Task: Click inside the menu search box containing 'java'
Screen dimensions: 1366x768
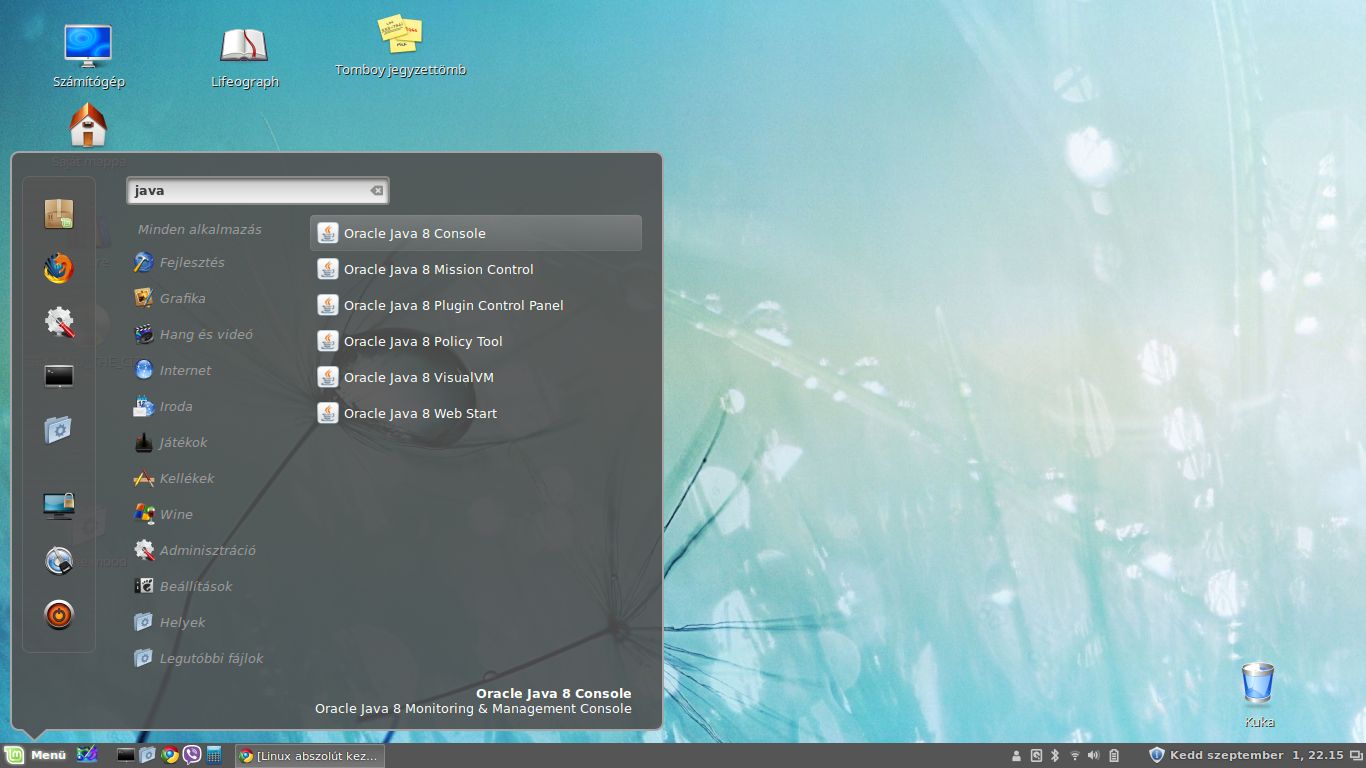Action: (x=257, y=191)
